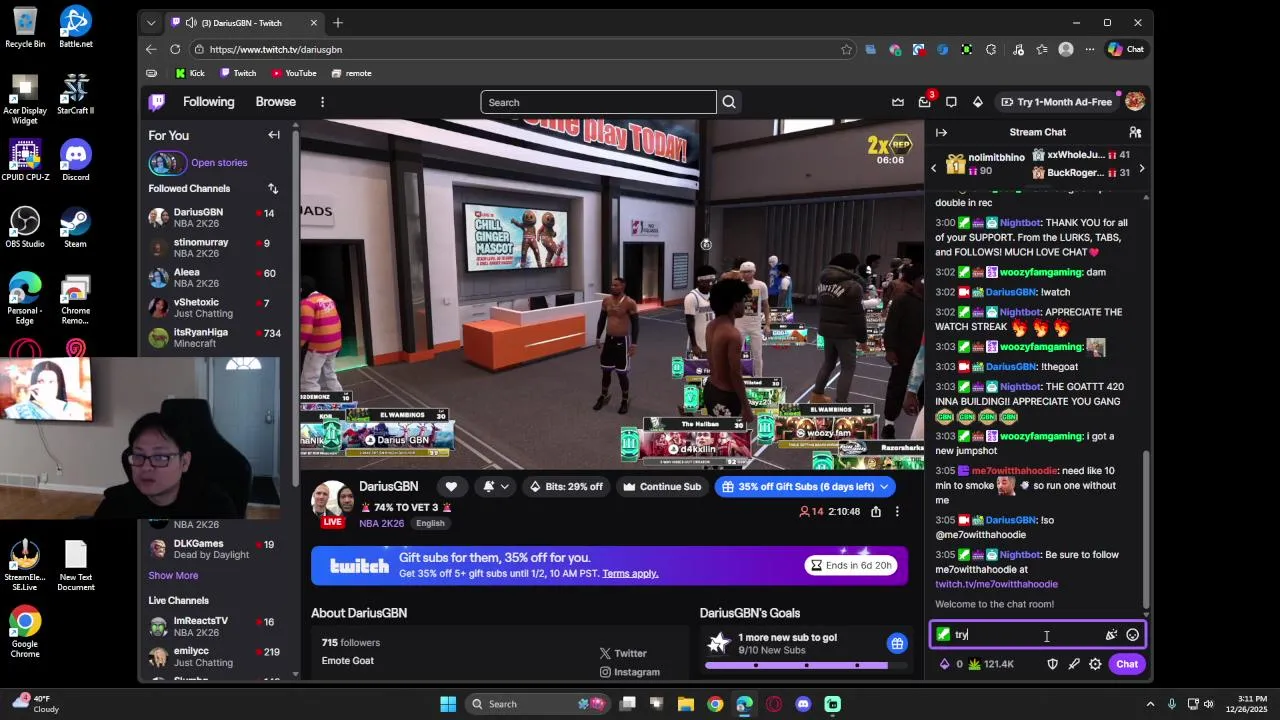Open the Terms apply link
Viewport: 1280px width, 720px height.
[x=630, y=573]
